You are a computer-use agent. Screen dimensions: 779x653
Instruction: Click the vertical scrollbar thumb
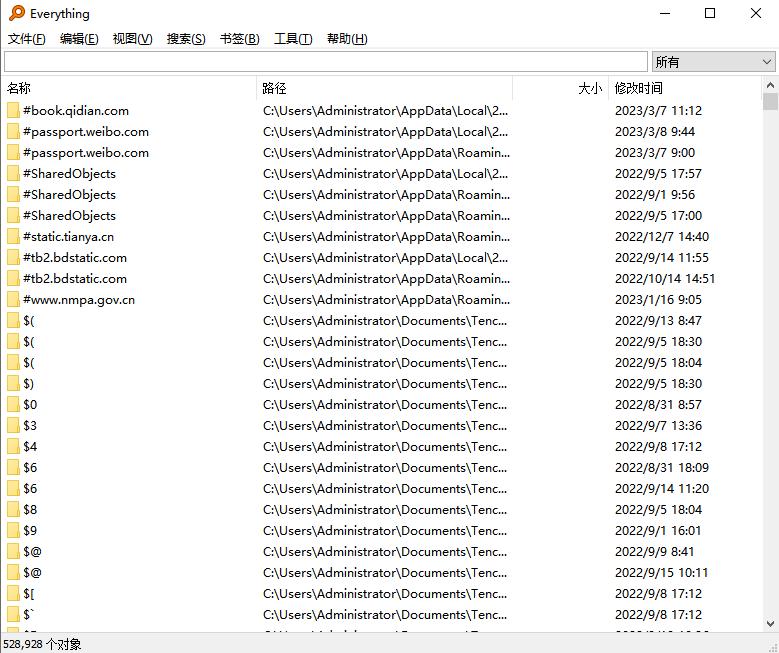pyautogui.click(x=771, y=101)
